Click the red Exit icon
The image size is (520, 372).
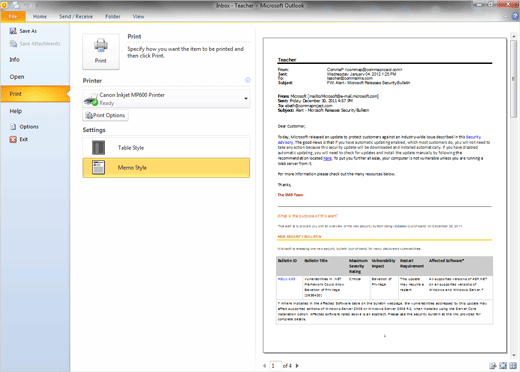pos(13,139)
